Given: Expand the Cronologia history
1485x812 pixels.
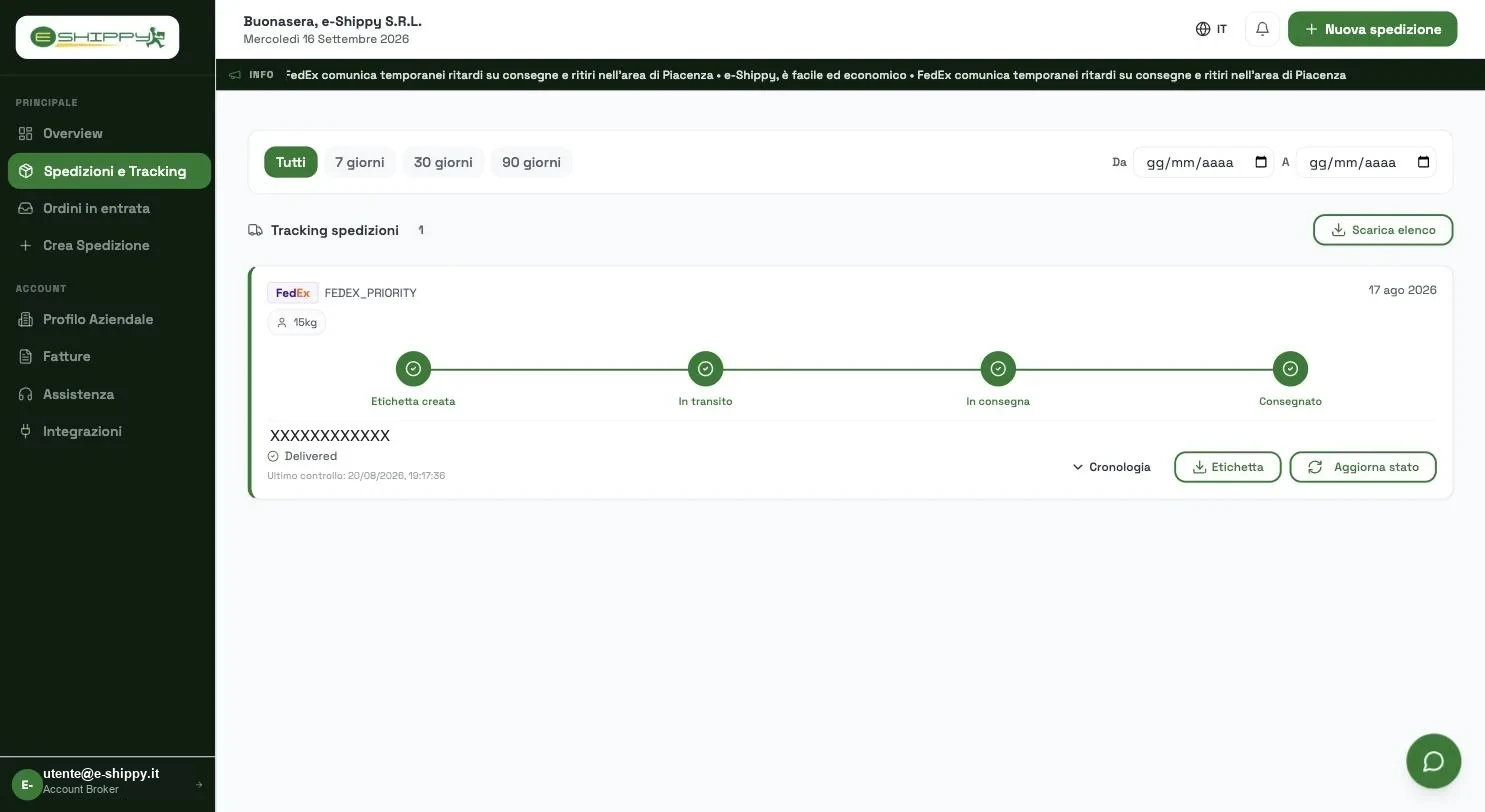Looking at the screenshot, I should (1111, 467).
